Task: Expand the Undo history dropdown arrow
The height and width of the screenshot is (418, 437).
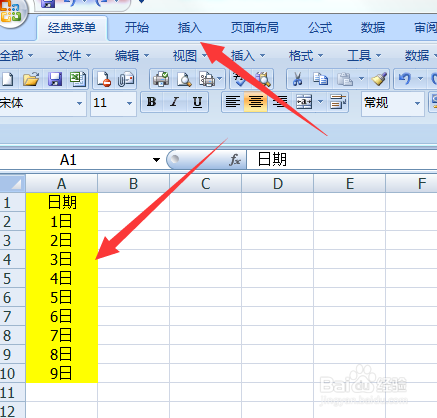Action: [420, 79]
